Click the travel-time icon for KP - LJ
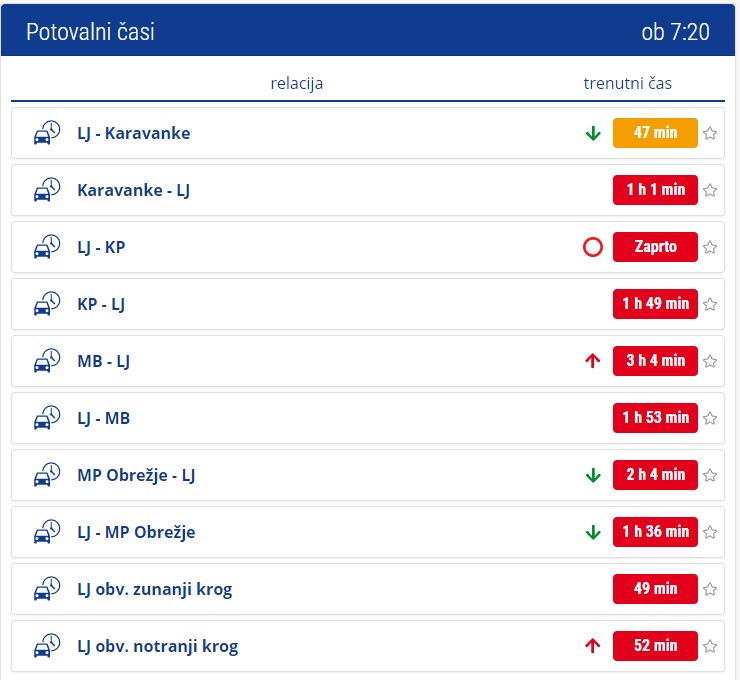Image resolution: width=740 pixels, height=680 pixels. [x=47, y=304]
